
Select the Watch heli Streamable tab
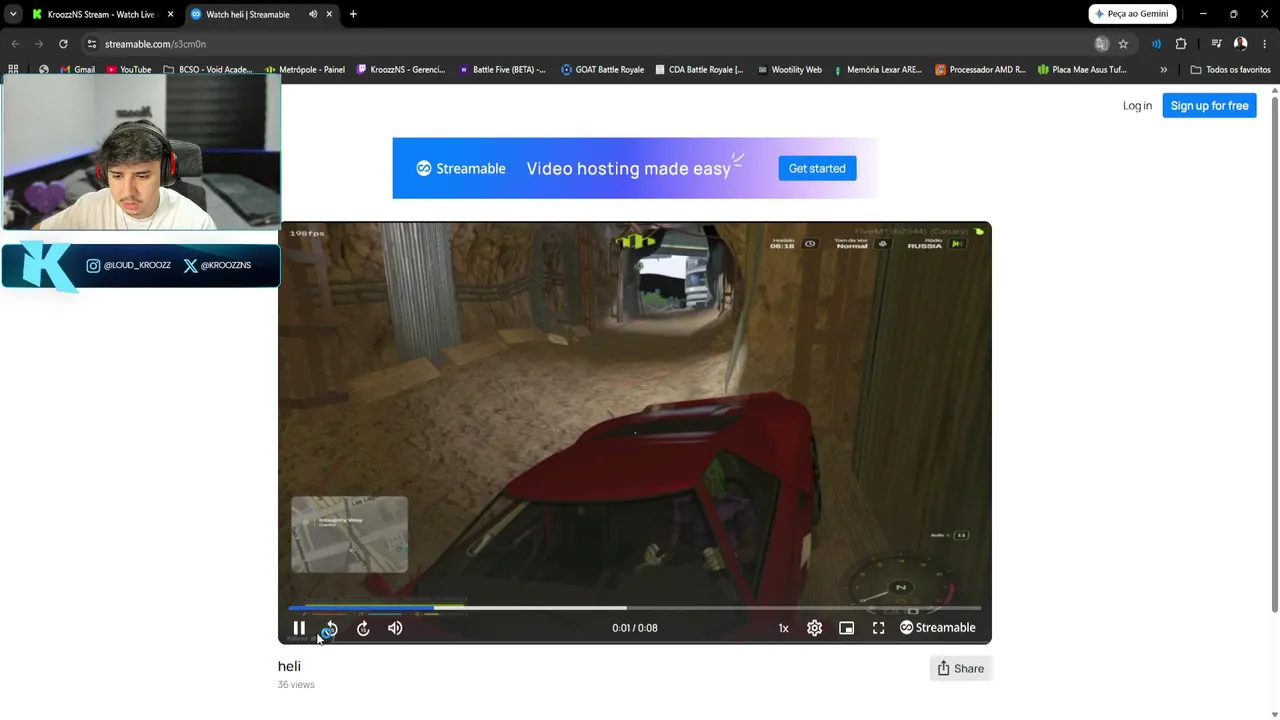click(248, 14)
